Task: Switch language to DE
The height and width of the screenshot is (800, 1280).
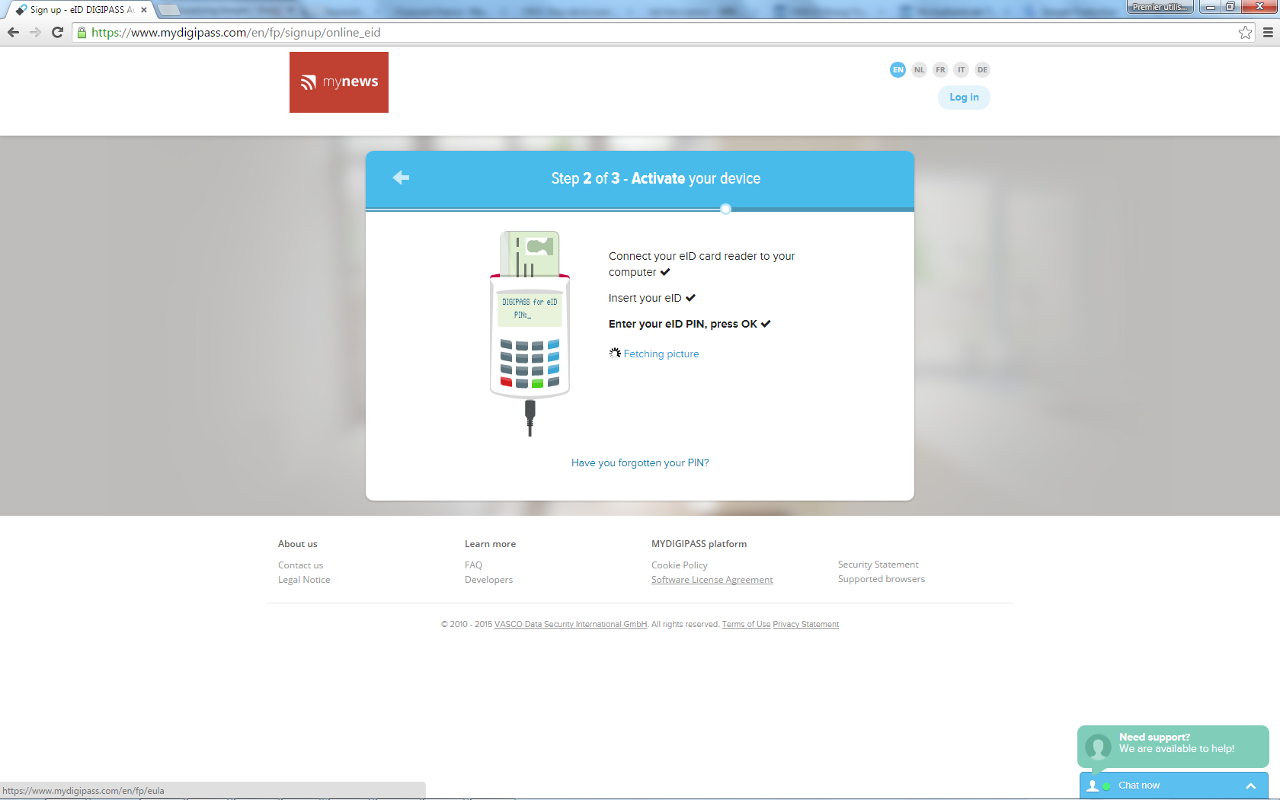Action: pos(982,69)
